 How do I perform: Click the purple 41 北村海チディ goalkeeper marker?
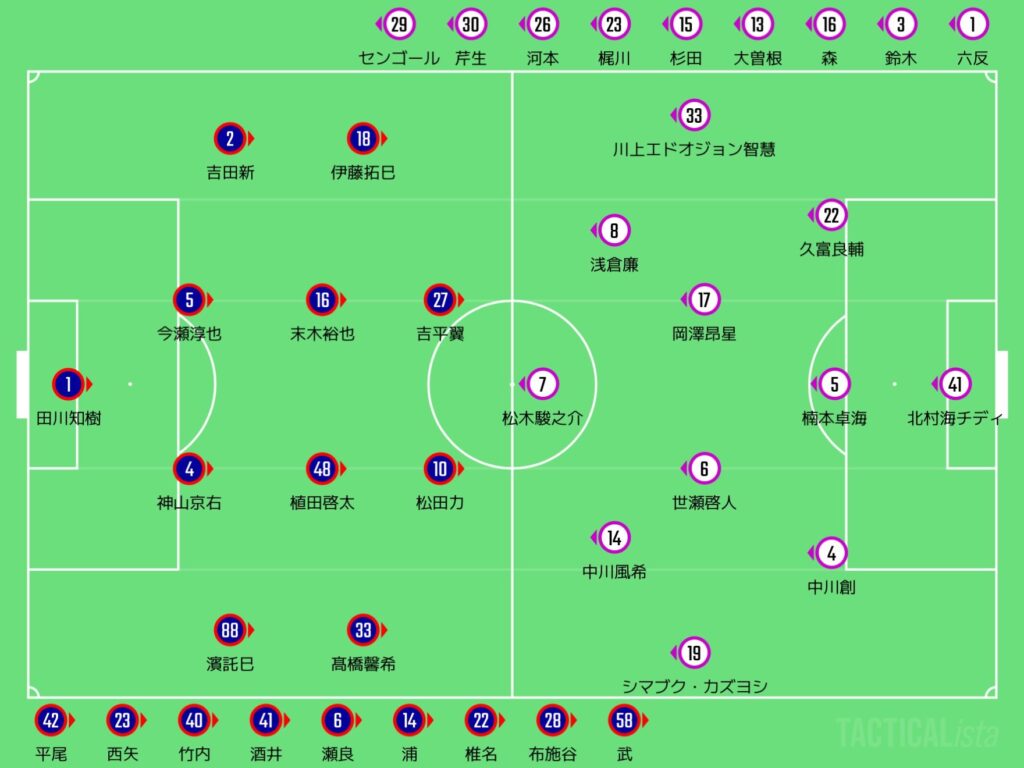tap(954, 384)
